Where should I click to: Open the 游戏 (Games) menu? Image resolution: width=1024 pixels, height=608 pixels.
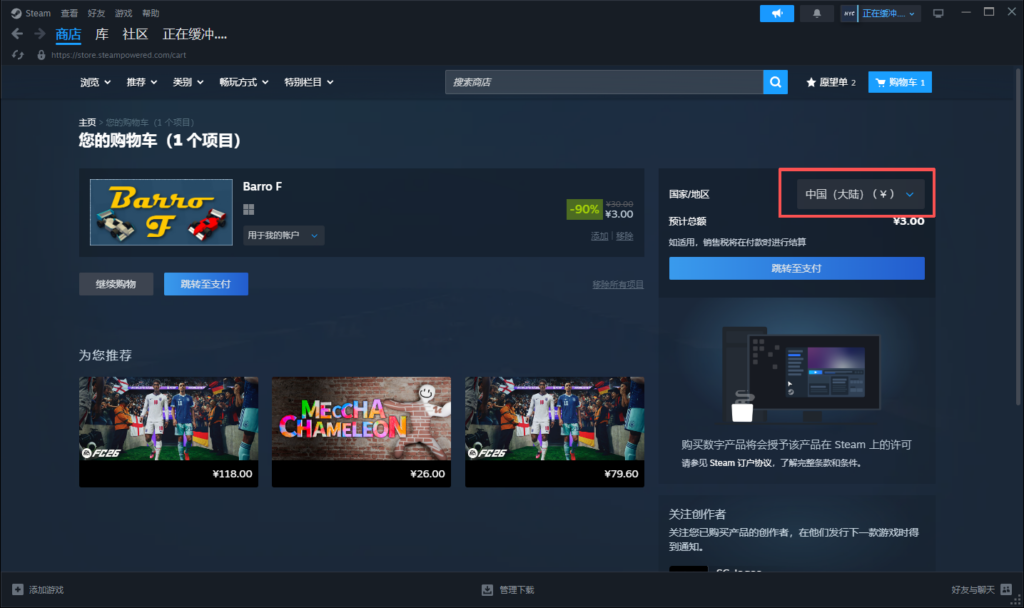click(123, 13)
